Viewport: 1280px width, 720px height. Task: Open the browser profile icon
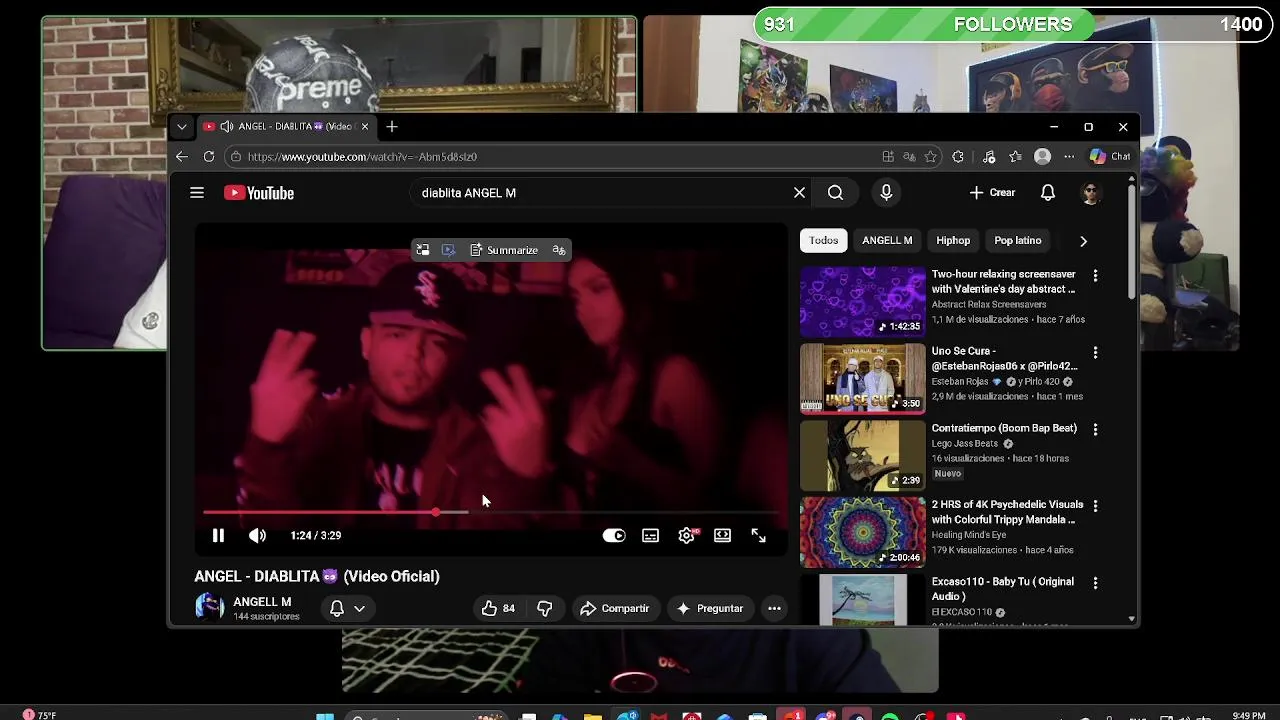tap(1042, 157)
